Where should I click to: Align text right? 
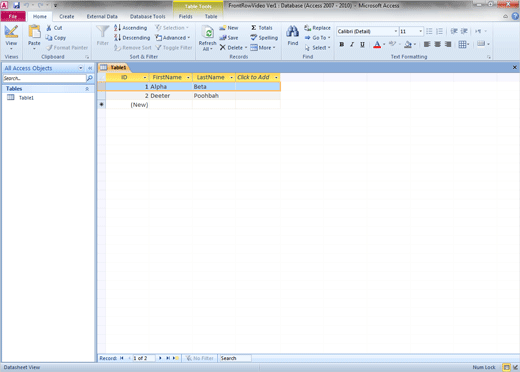(448, 44)
